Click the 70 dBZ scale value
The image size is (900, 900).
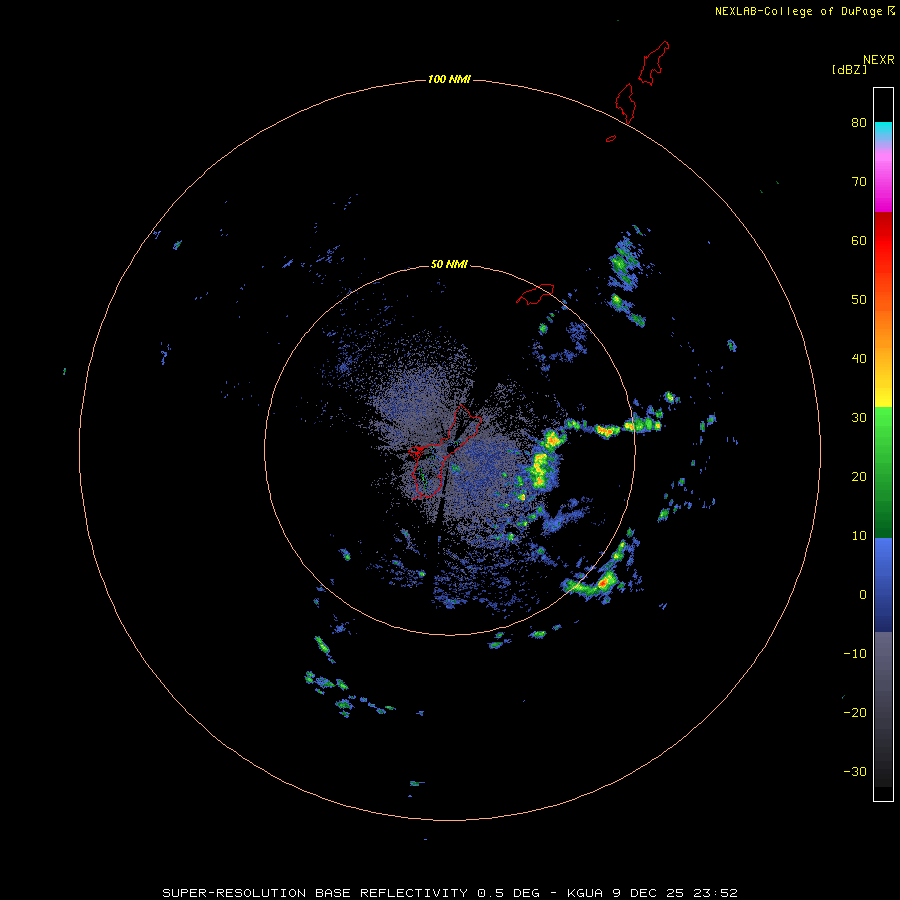[859, 181]
